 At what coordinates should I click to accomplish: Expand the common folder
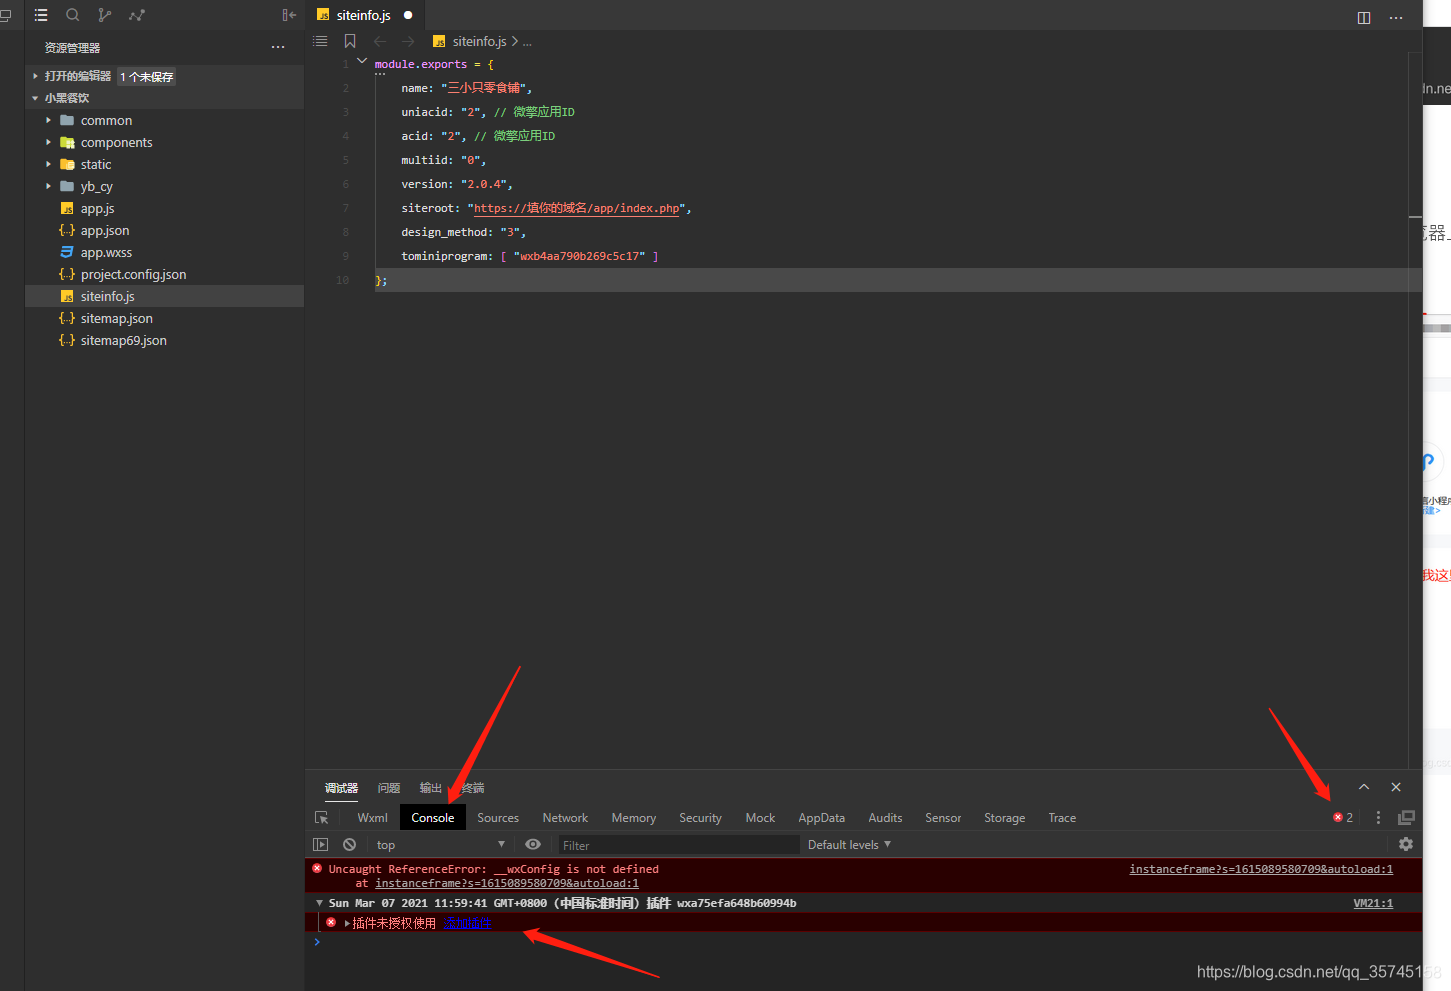48,120
